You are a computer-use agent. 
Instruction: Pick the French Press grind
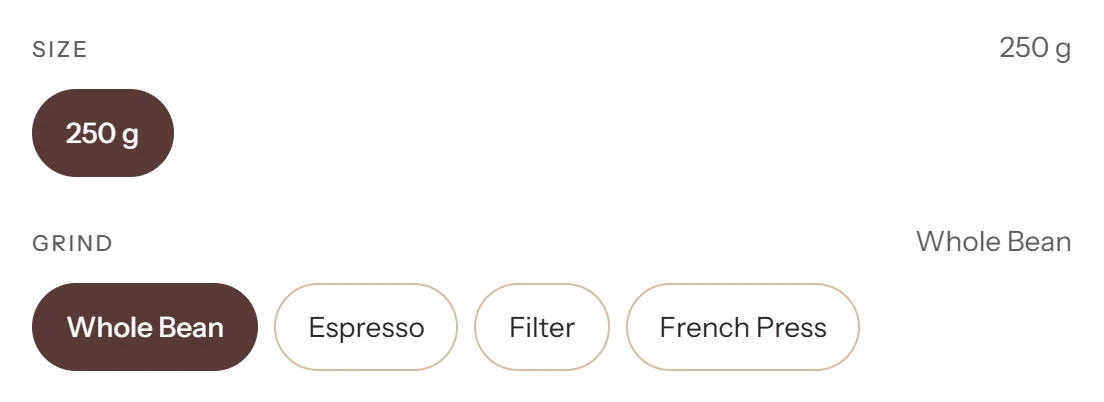[x=743, y=327]
